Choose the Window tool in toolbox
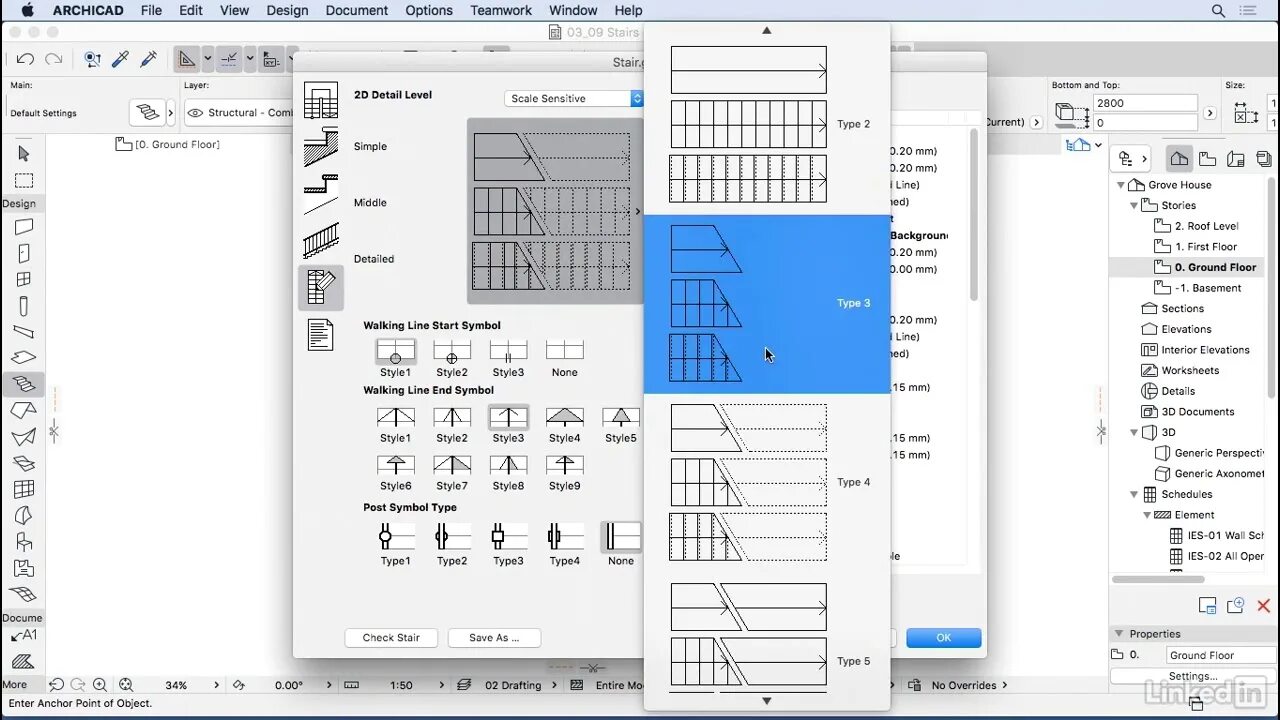Screen dimensions: 1280x720 click(24, 280)
